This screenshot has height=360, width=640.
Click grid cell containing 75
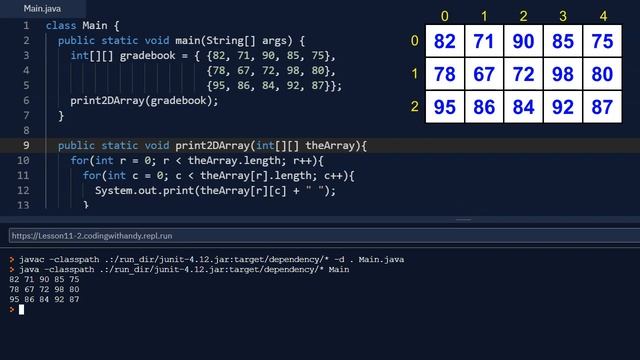pyautogui.click(x=602, y=41)
